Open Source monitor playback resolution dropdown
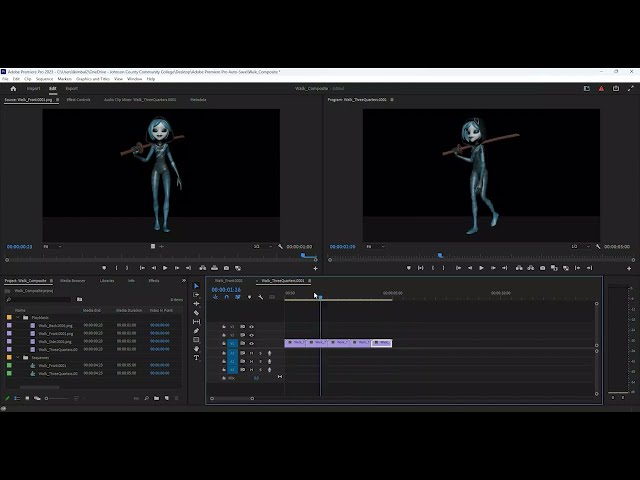 pyautogui.click(x=262, y=247)
